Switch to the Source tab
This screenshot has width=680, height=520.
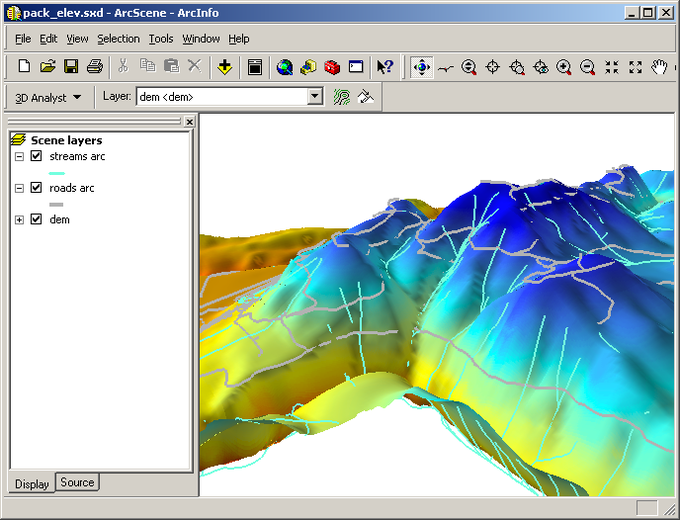pos(77,482)
